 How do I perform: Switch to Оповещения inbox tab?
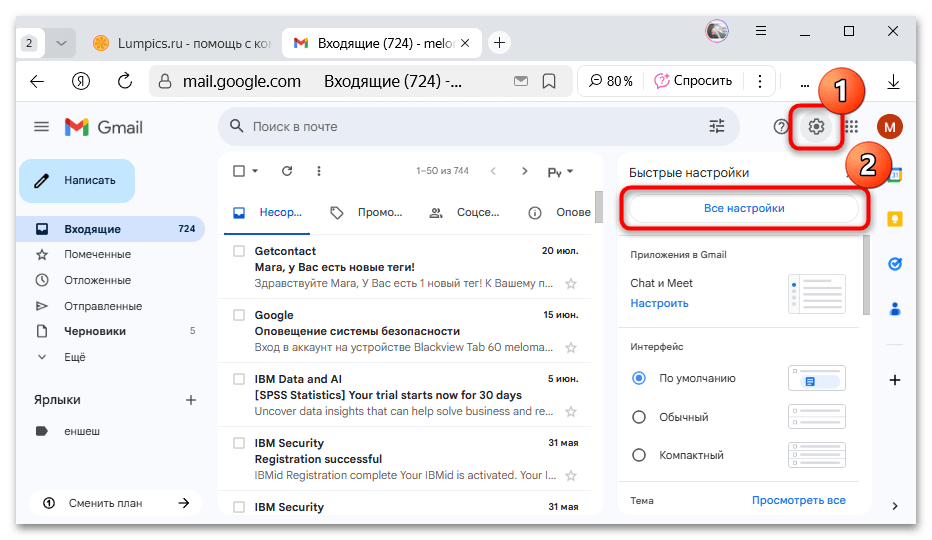pos(559,212)
